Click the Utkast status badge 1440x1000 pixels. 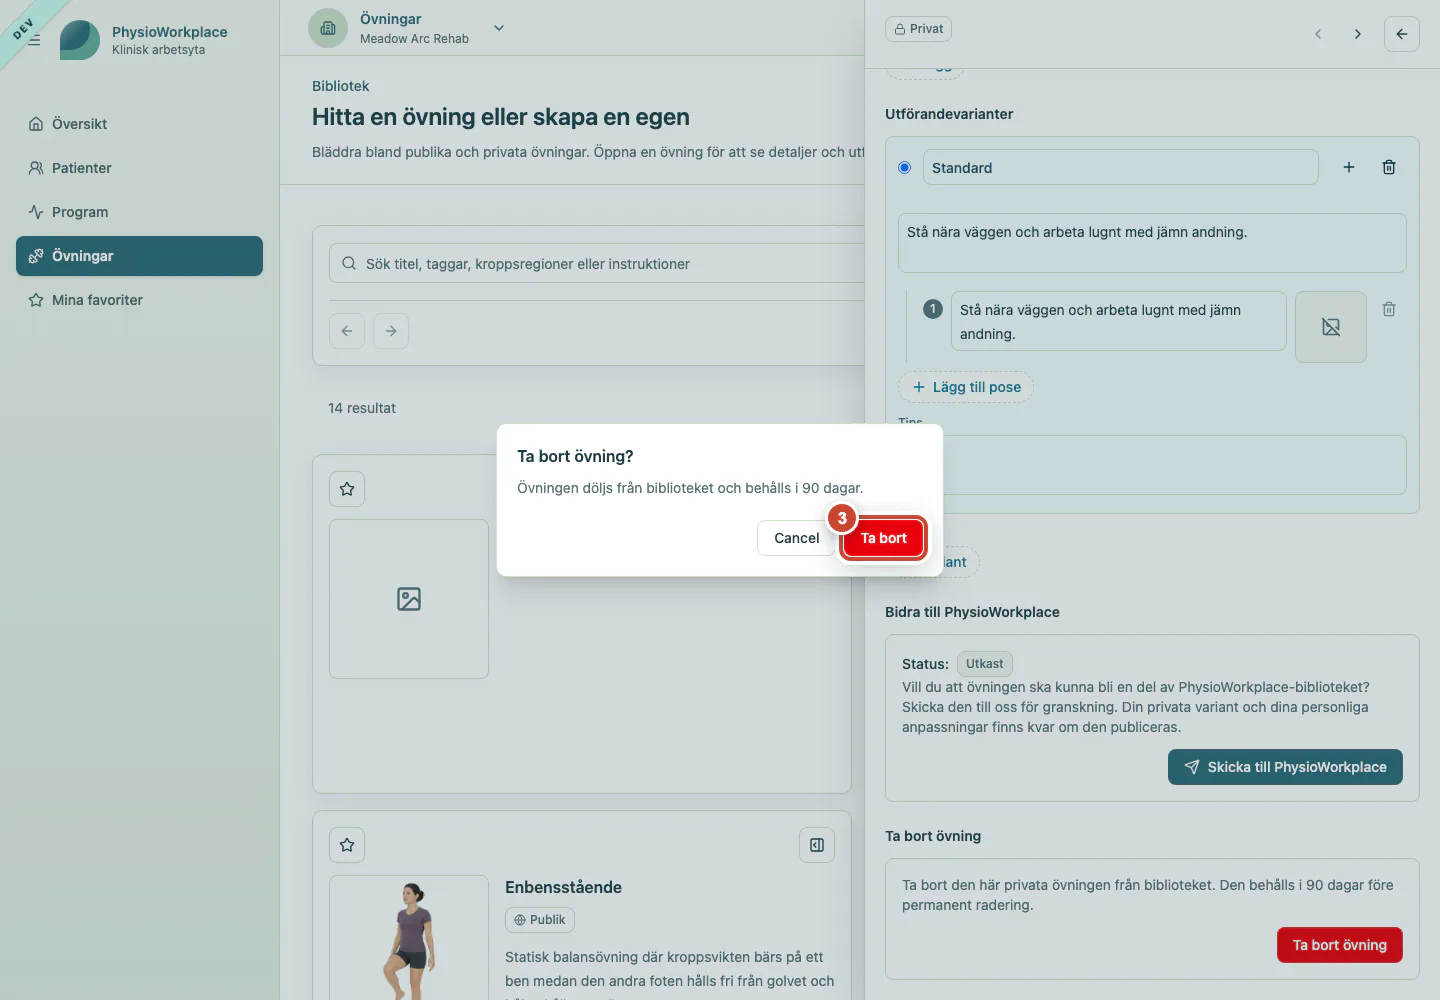(x=985, y=664)
